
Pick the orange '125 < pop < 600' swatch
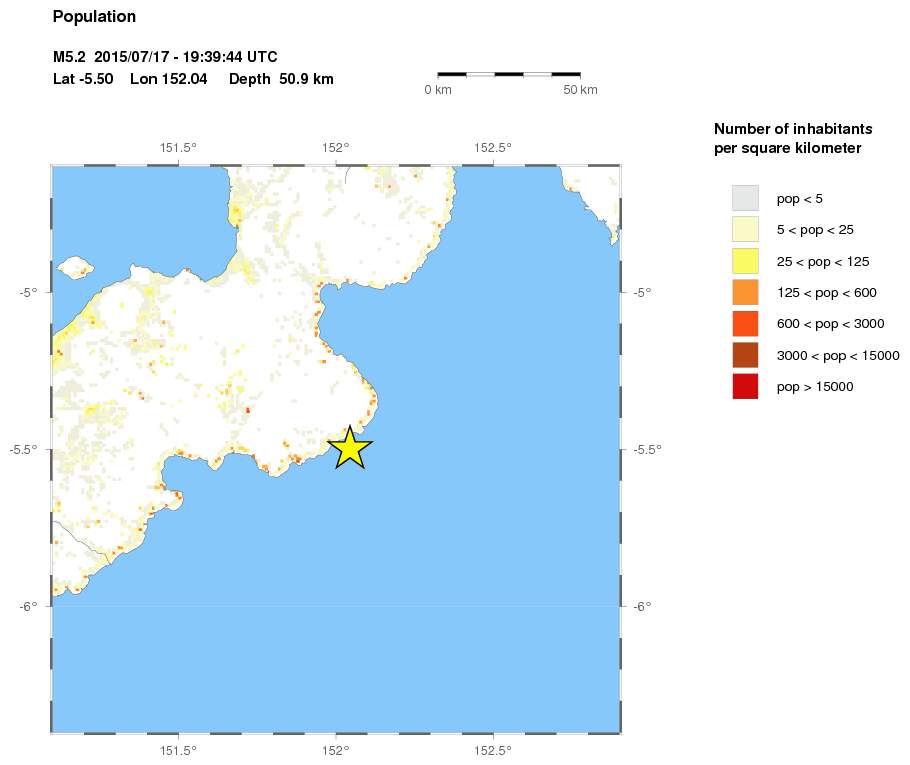pos(745,292)
